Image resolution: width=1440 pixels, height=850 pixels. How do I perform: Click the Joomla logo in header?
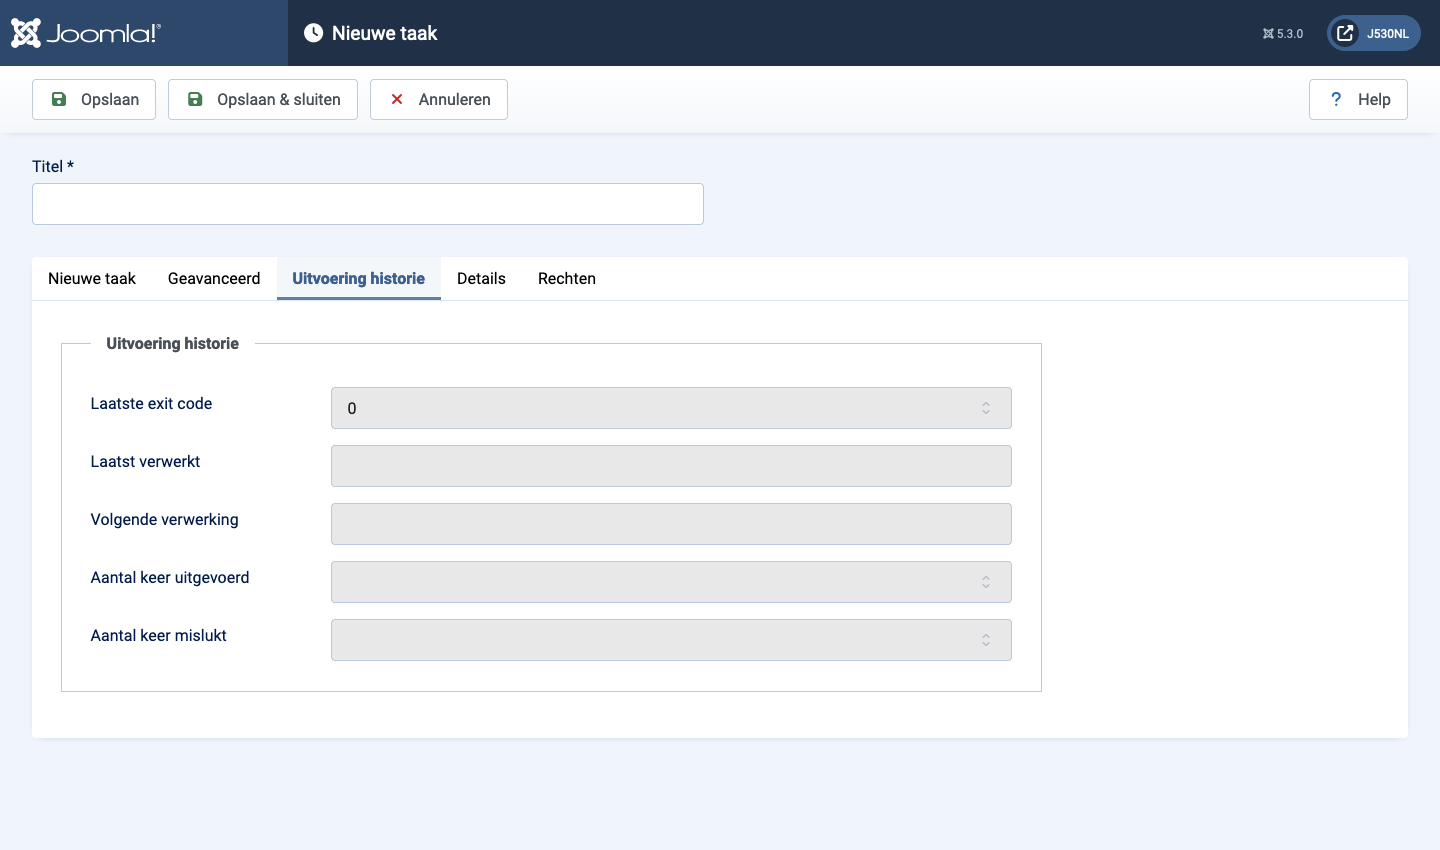point(86,33)
